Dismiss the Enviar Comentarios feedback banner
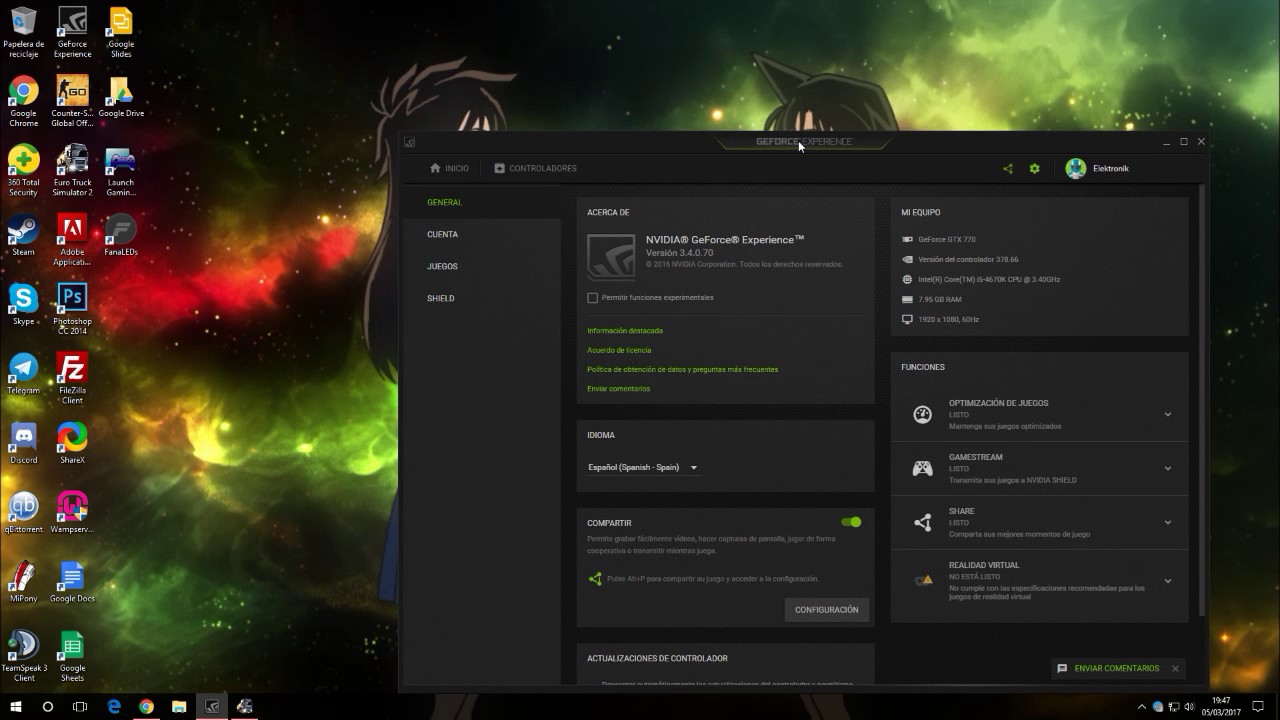This screenshot has width=1280, height=720. [x=1175, y=668]
